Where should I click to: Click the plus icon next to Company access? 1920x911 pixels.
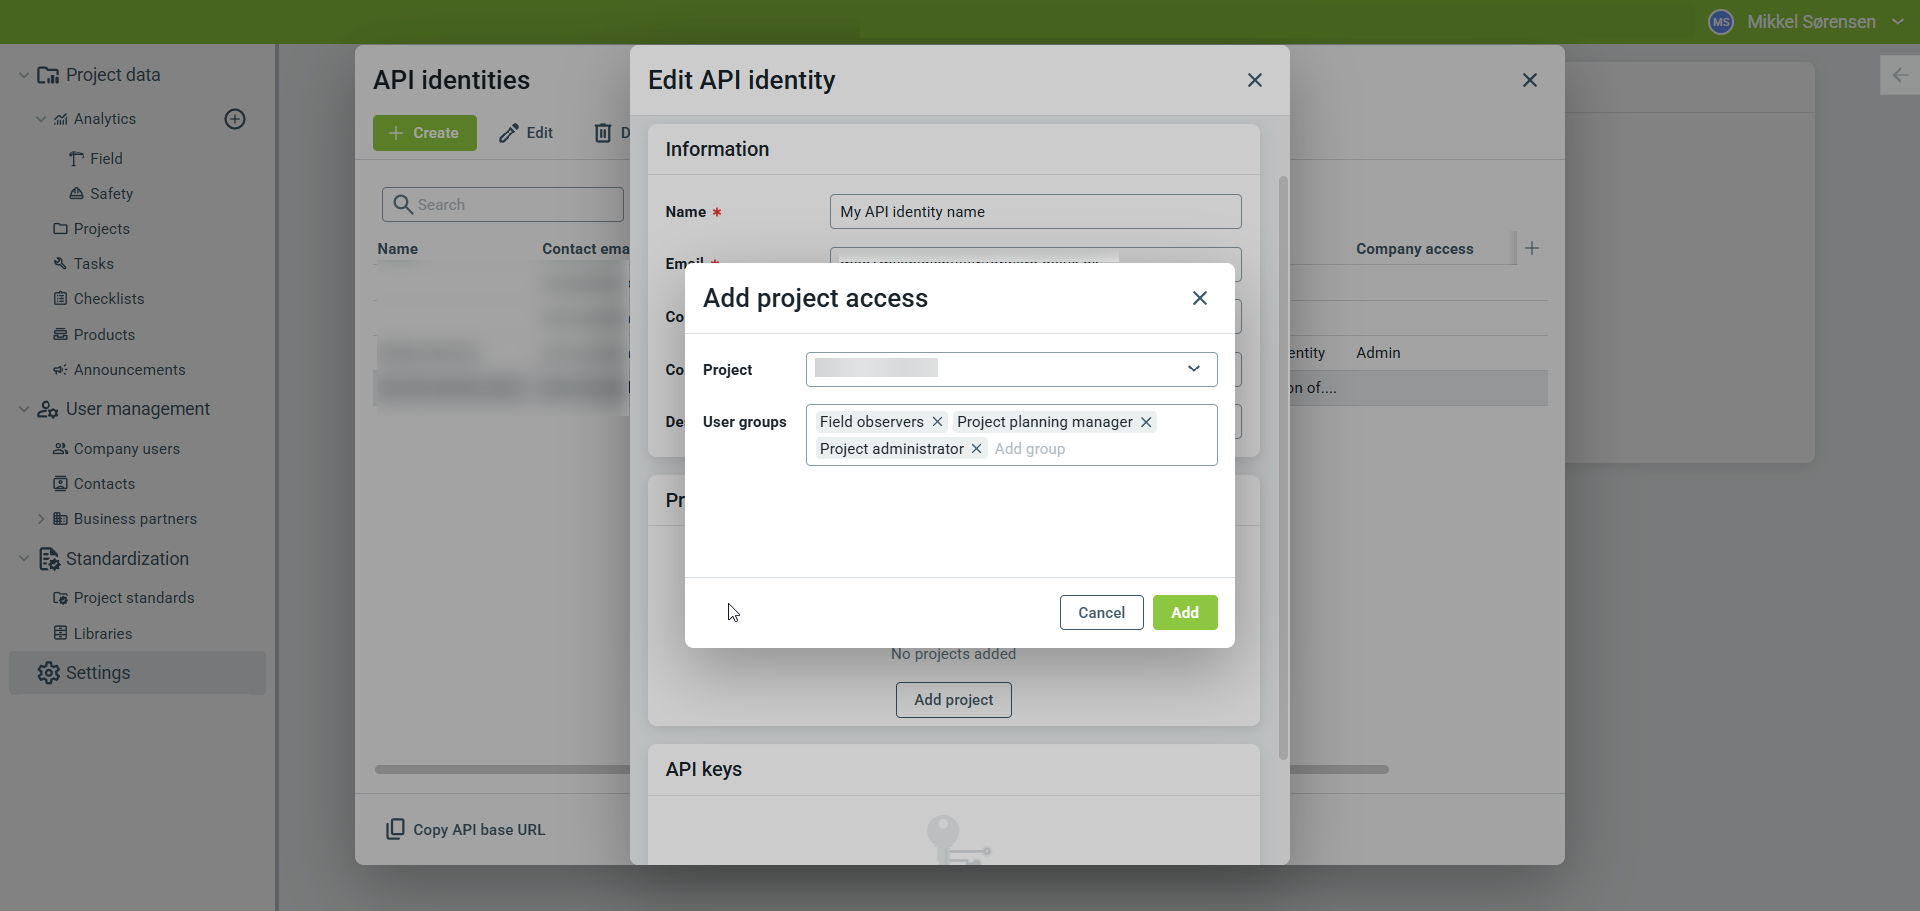tap(1532, 248)
